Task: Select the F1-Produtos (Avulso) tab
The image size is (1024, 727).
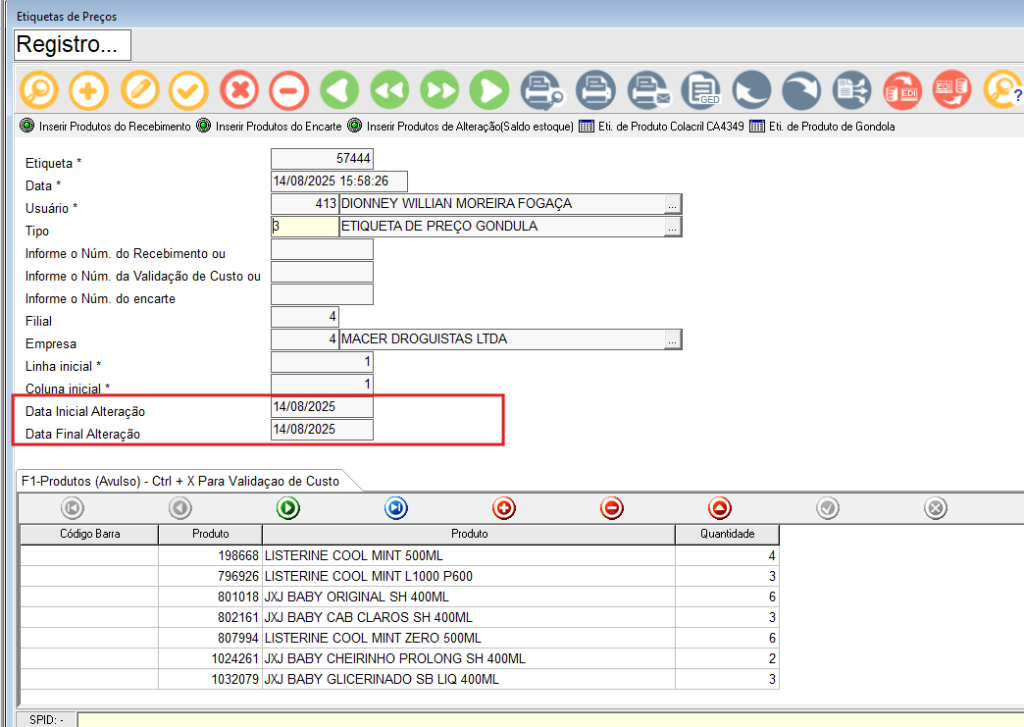Action: 180,481
